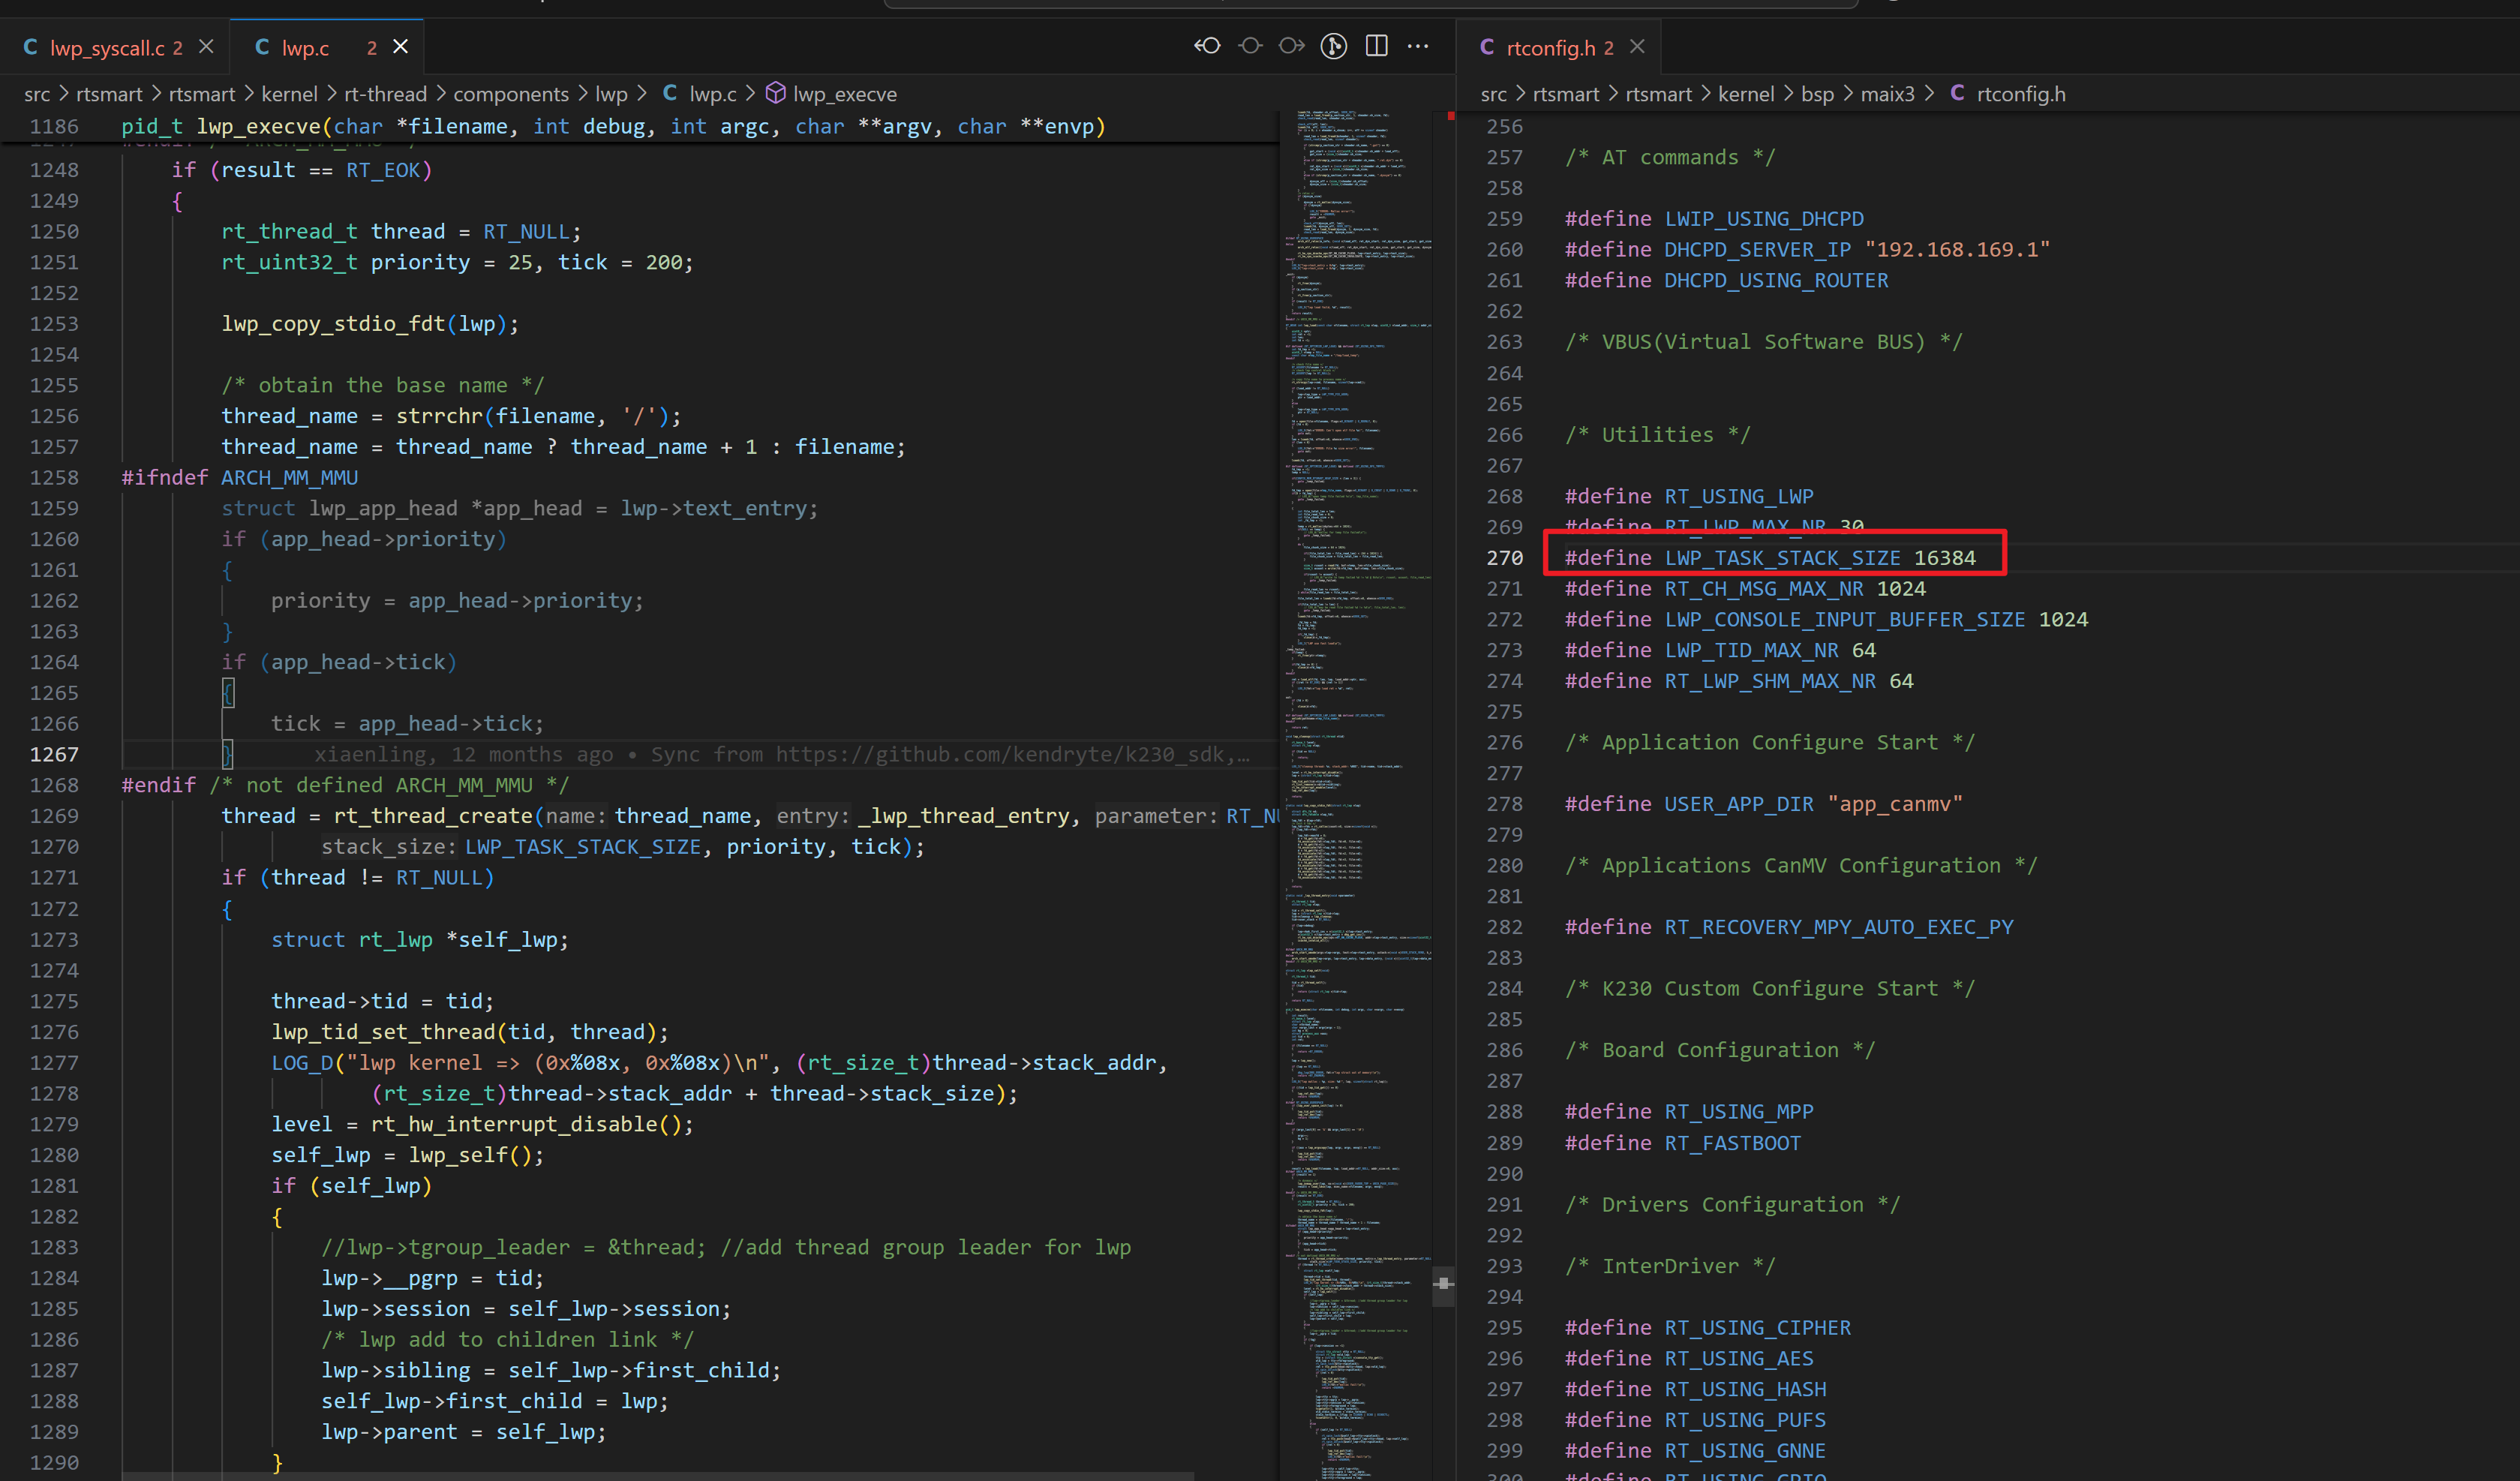Click RT_RECOVERY_MPY_AUTO_EXEC_PY define
Viewport: 2520px width, 1481px height.
point(1839,927)
